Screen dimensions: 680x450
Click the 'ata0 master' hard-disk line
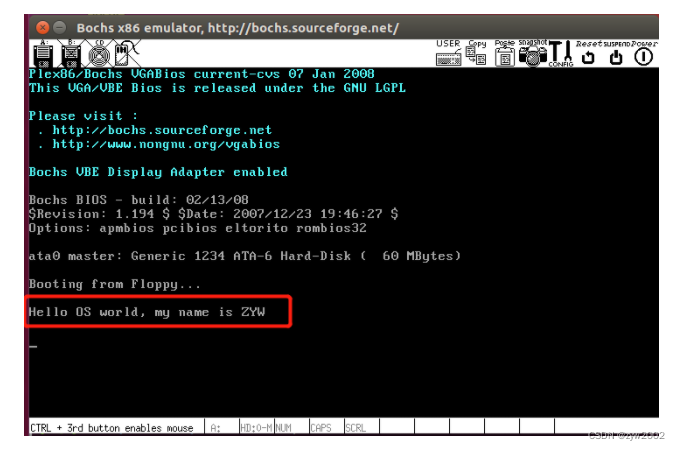point(245,256)
